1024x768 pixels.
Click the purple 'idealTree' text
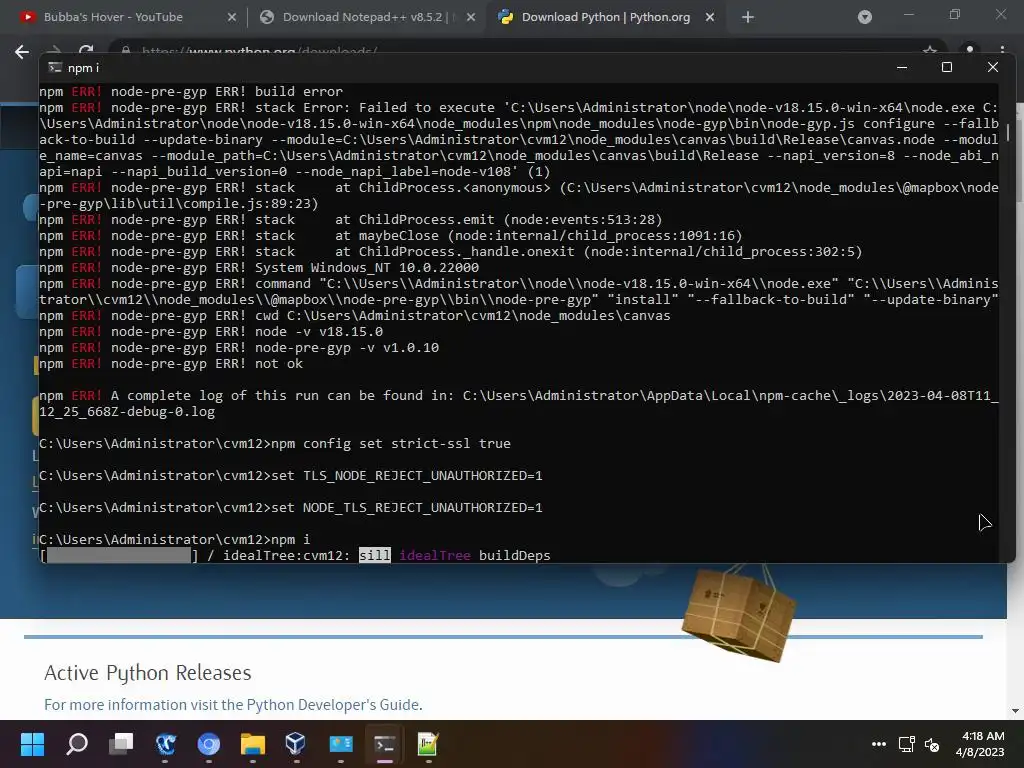pyautogui.click(x=435, y=555)
